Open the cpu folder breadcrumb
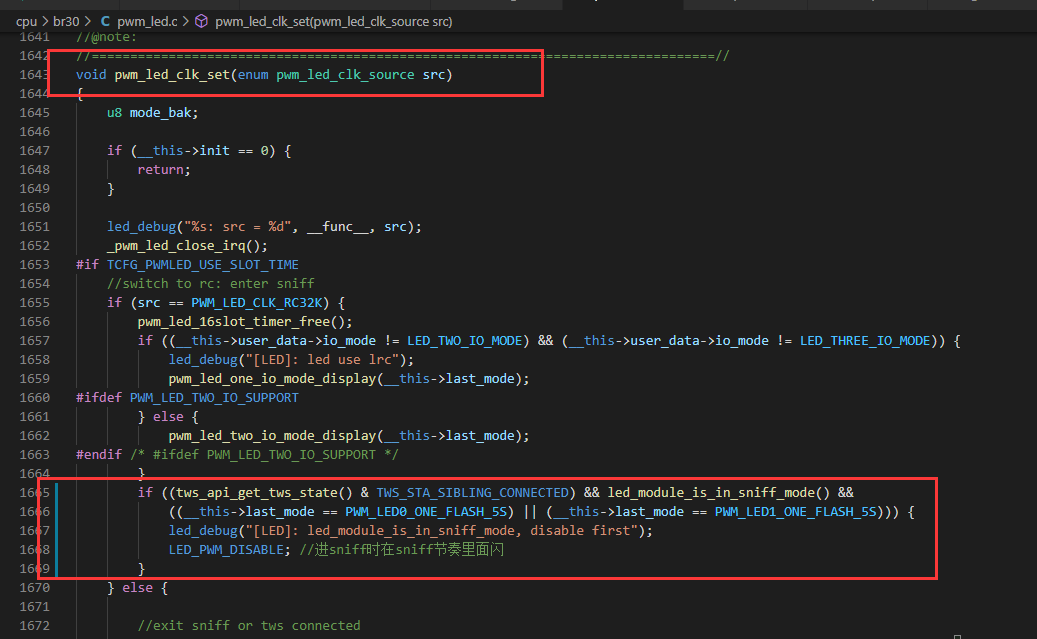Viewport: 1037px width, 639px height. pos(26,21)
